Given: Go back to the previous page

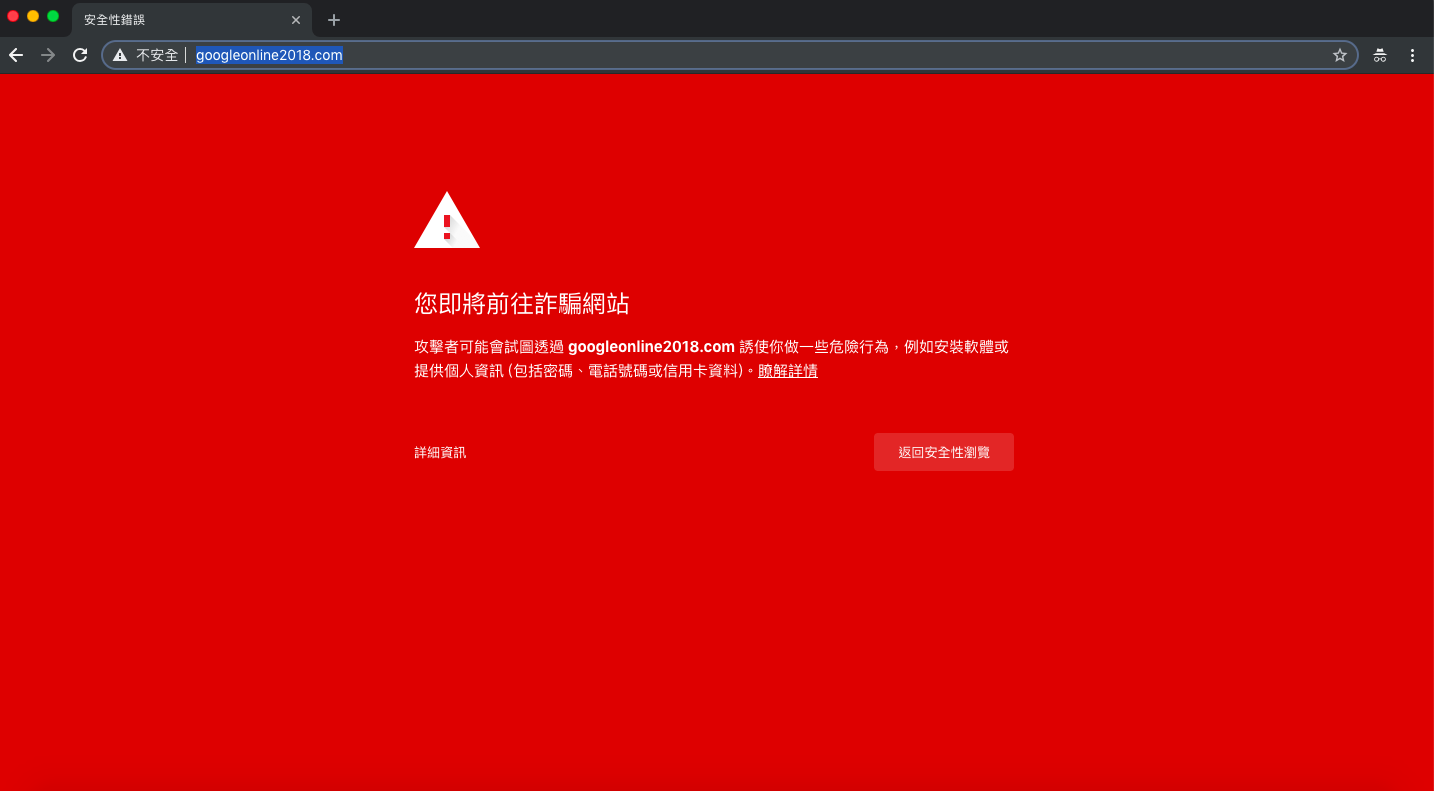Looking at the screenshot, I should [x=16, y=55].
